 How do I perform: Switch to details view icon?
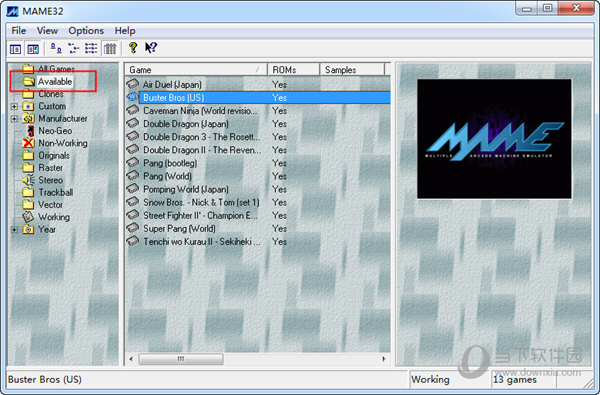tap(110, 49)
